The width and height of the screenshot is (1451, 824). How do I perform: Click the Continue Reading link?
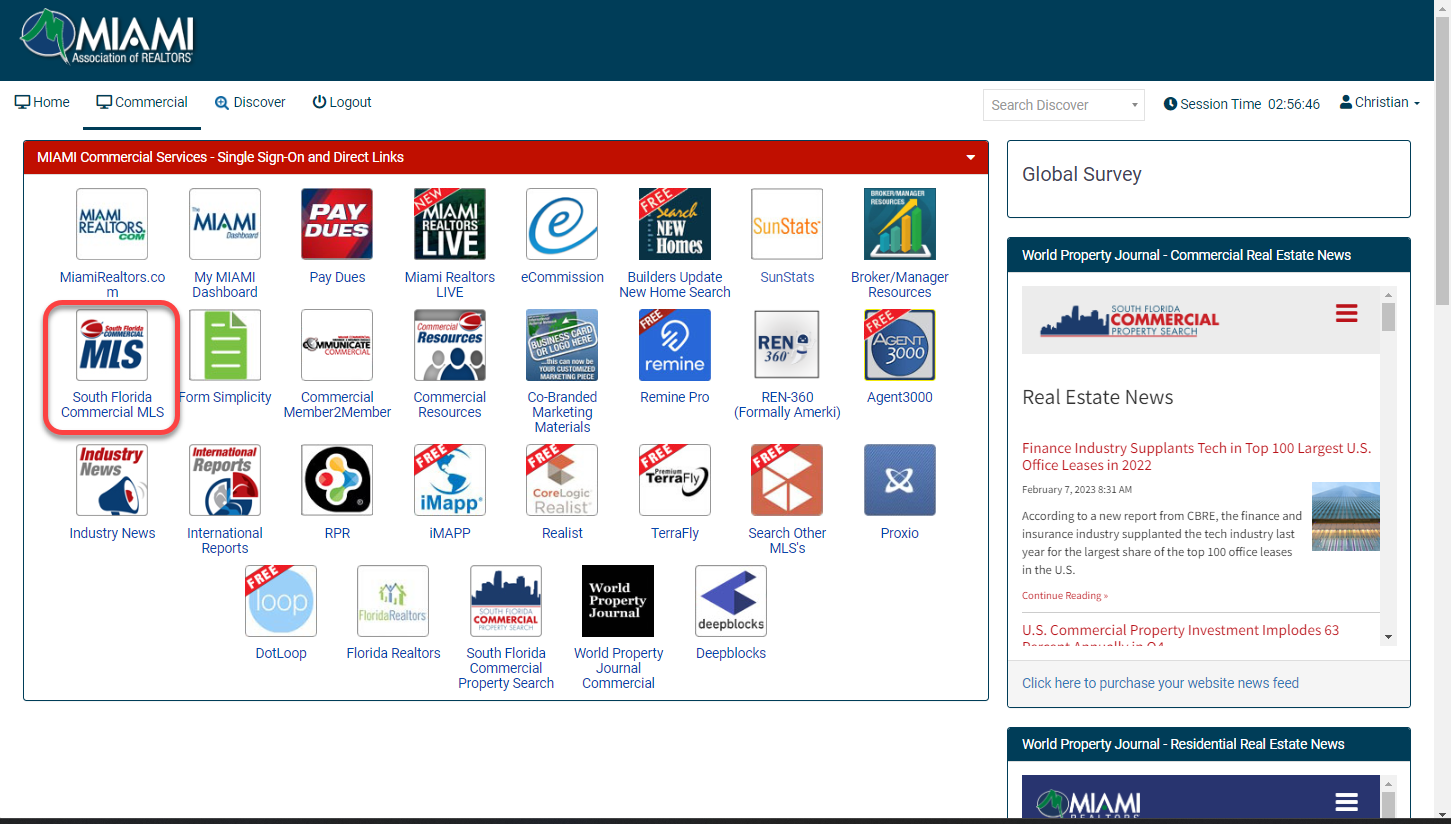click(x=1065, y=596)
